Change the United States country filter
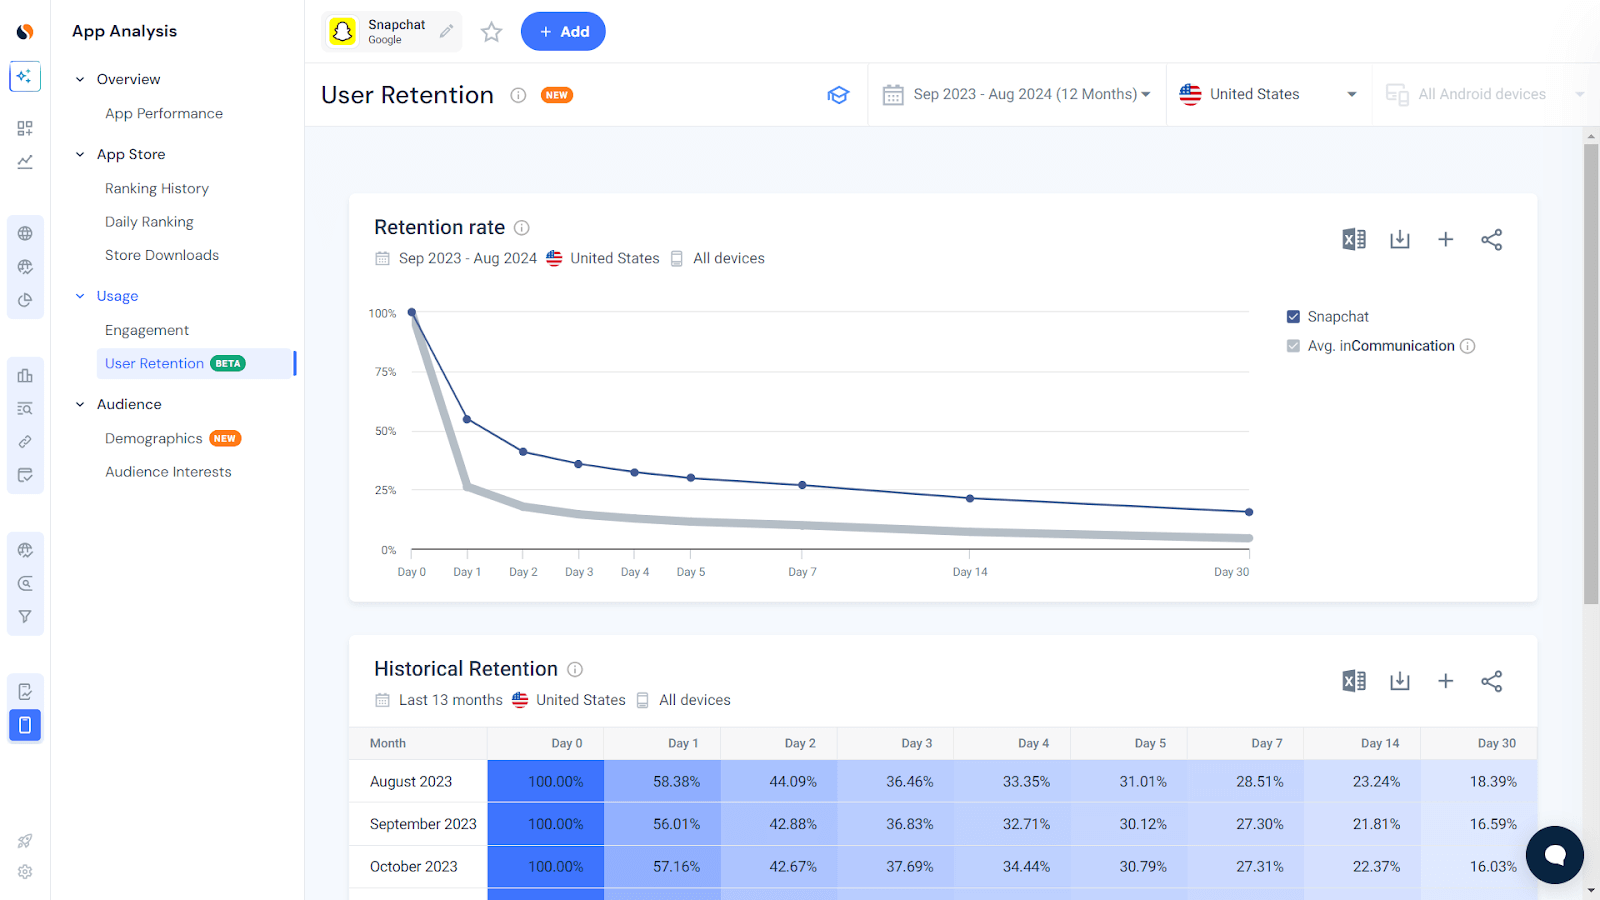This screenshot has height=900, width=1600. (1268, 94)
